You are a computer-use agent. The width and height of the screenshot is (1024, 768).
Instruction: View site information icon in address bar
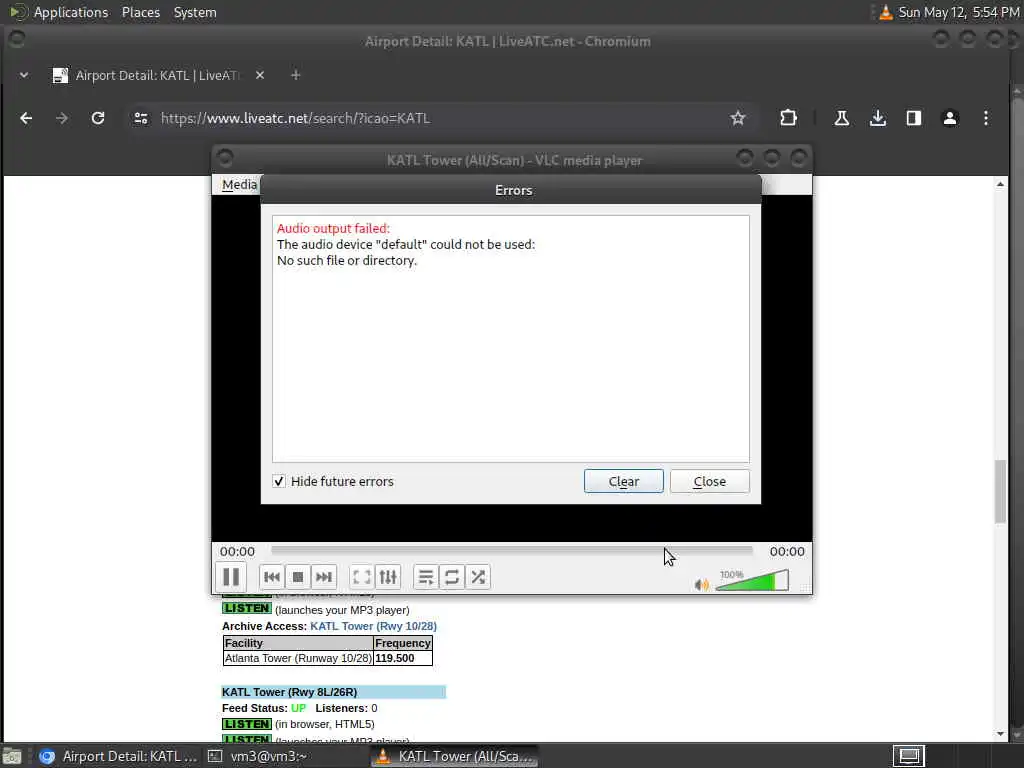coord(140,118)
